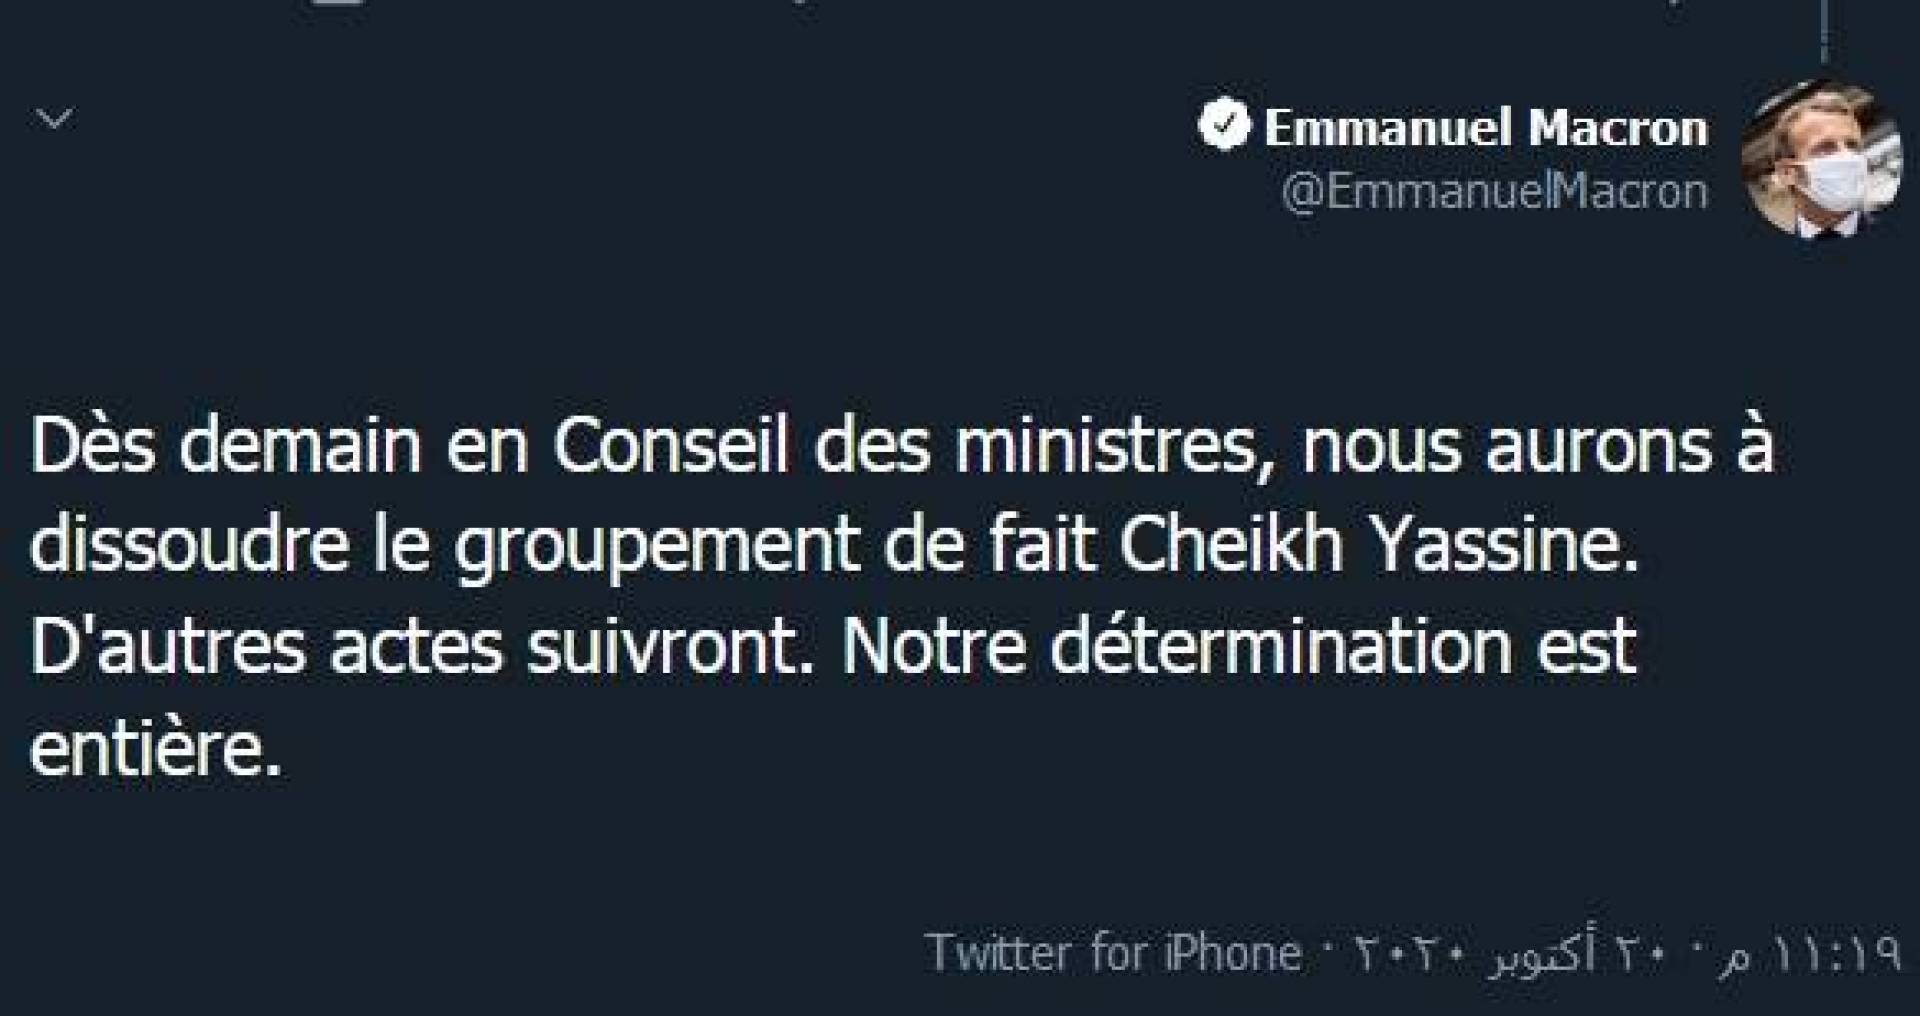Open the tweet options chevron menu
Viewport: 1920px width, 1016px height.
(54, 120)
